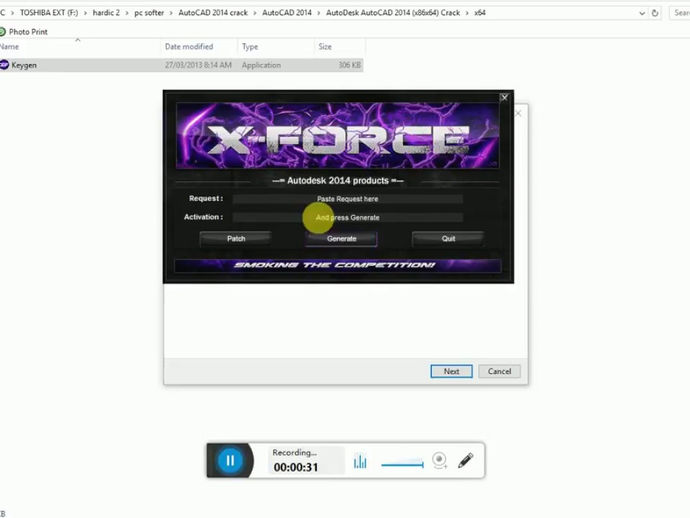Expand chevron after hardic 2
Image resolution: width=690 pixels, height=518 pixels.
(x=127, y=13)
